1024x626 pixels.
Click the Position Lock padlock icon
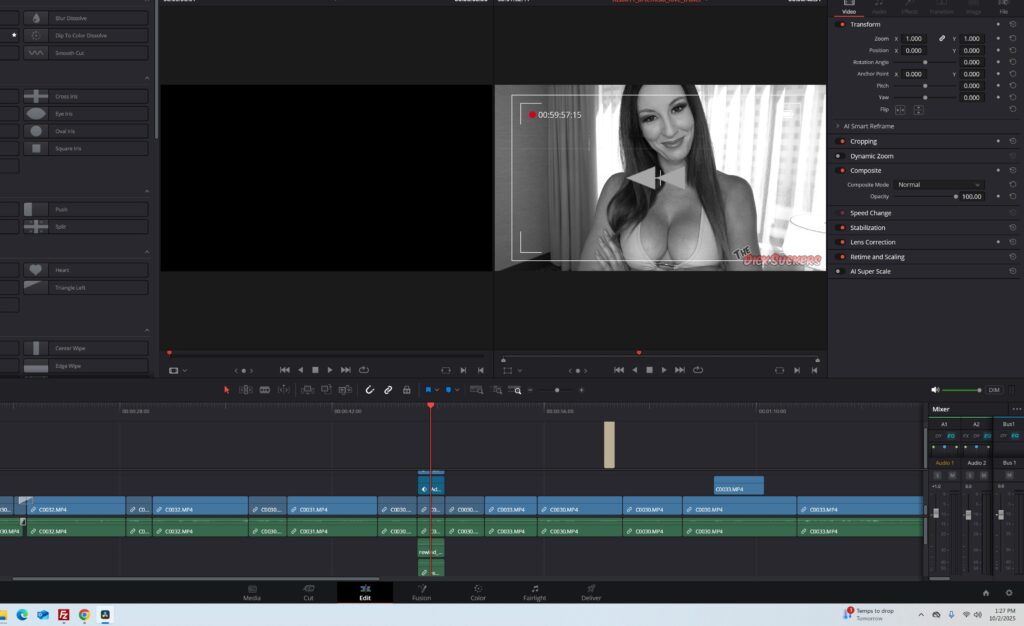coord(406,390)
